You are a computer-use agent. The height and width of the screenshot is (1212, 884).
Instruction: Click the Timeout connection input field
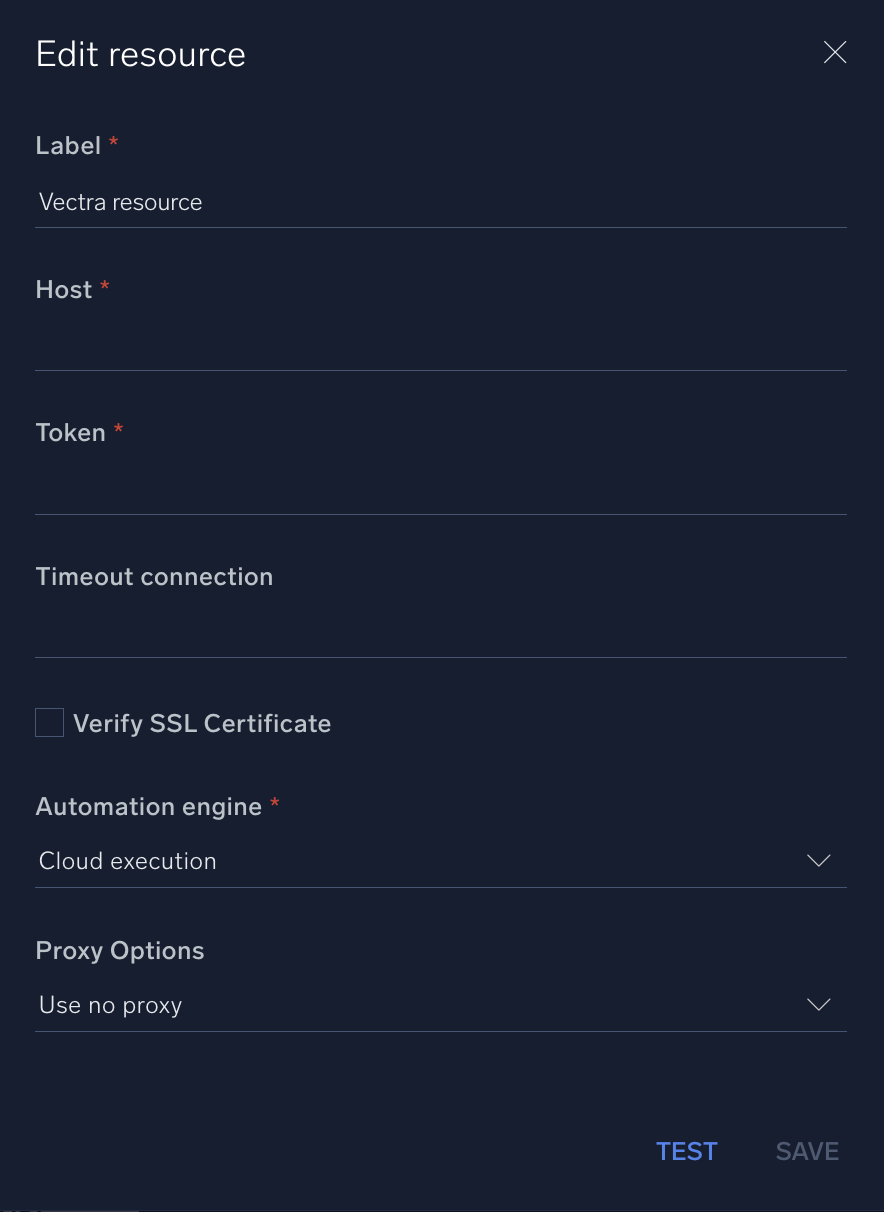(x=440, y=633)
